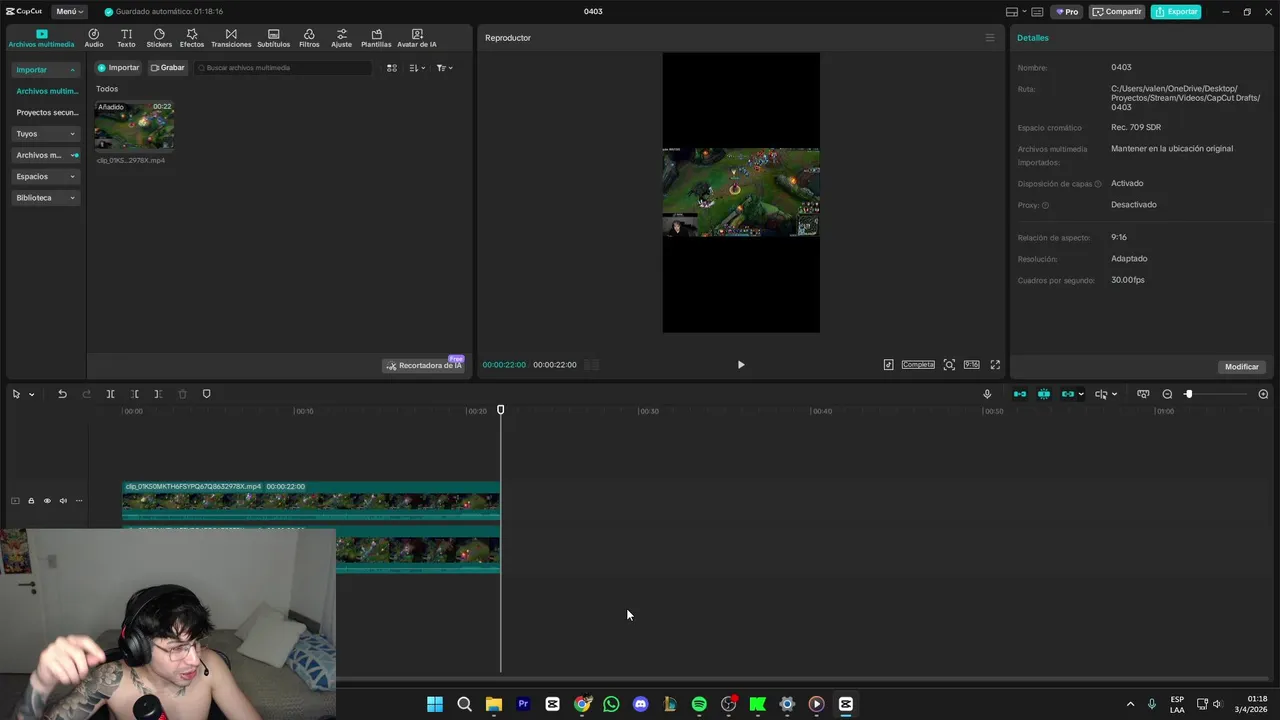Click the Pro upgrade button

(x=1067, y=12)
